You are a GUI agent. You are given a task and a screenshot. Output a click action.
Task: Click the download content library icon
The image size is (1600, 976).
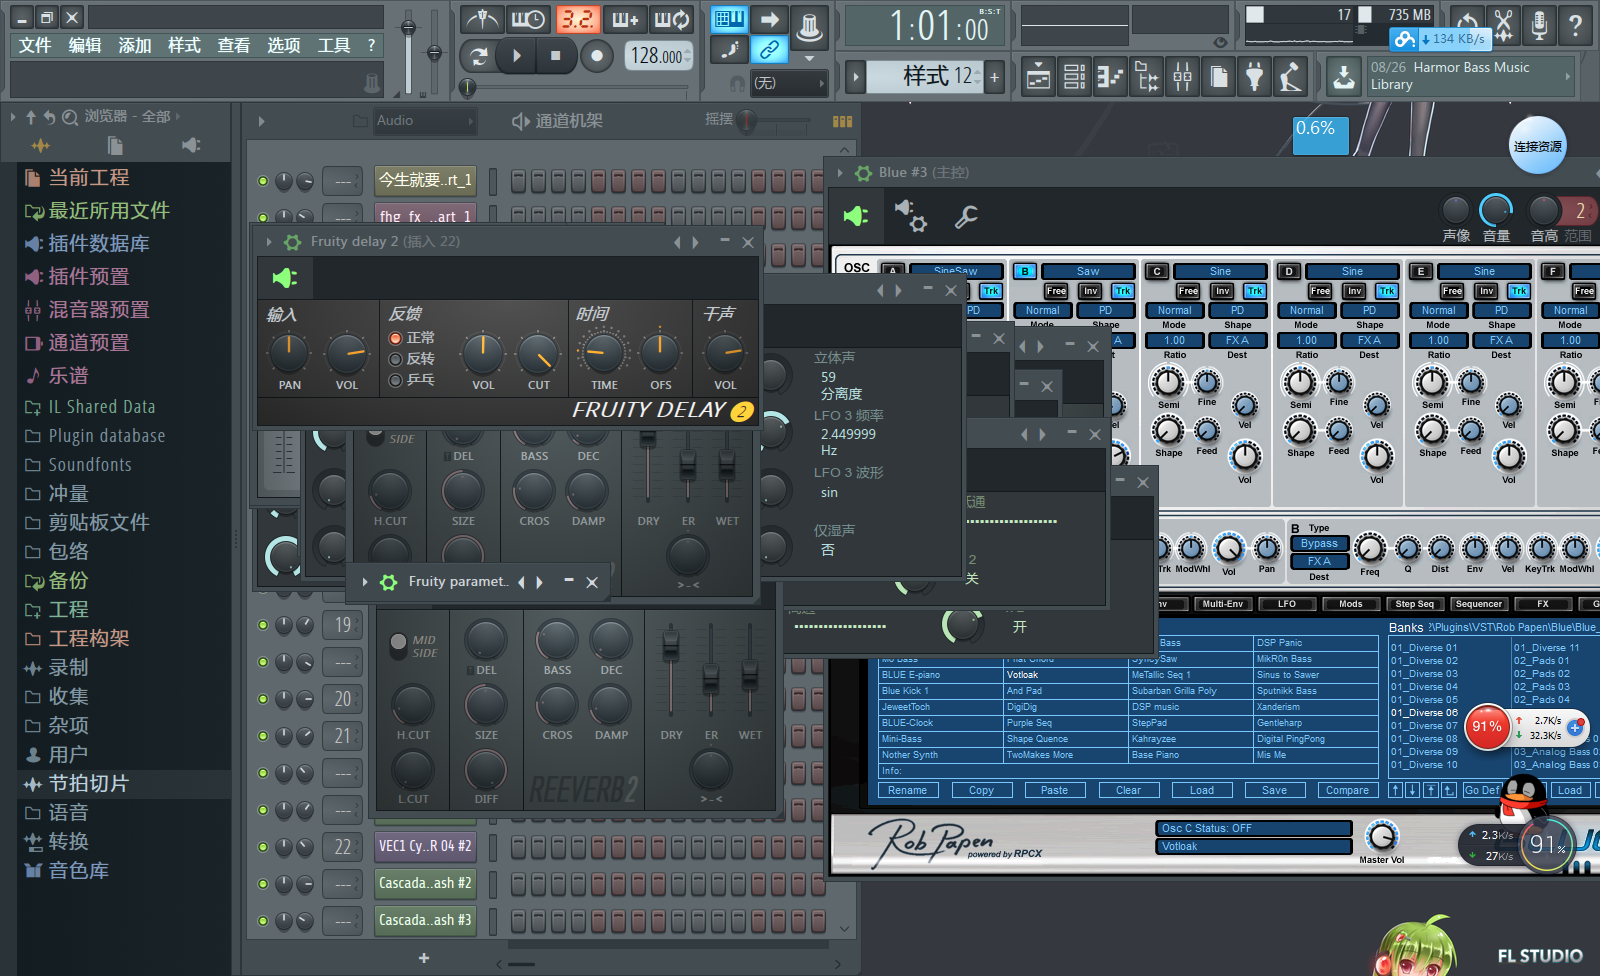(x=1344, y=76)
